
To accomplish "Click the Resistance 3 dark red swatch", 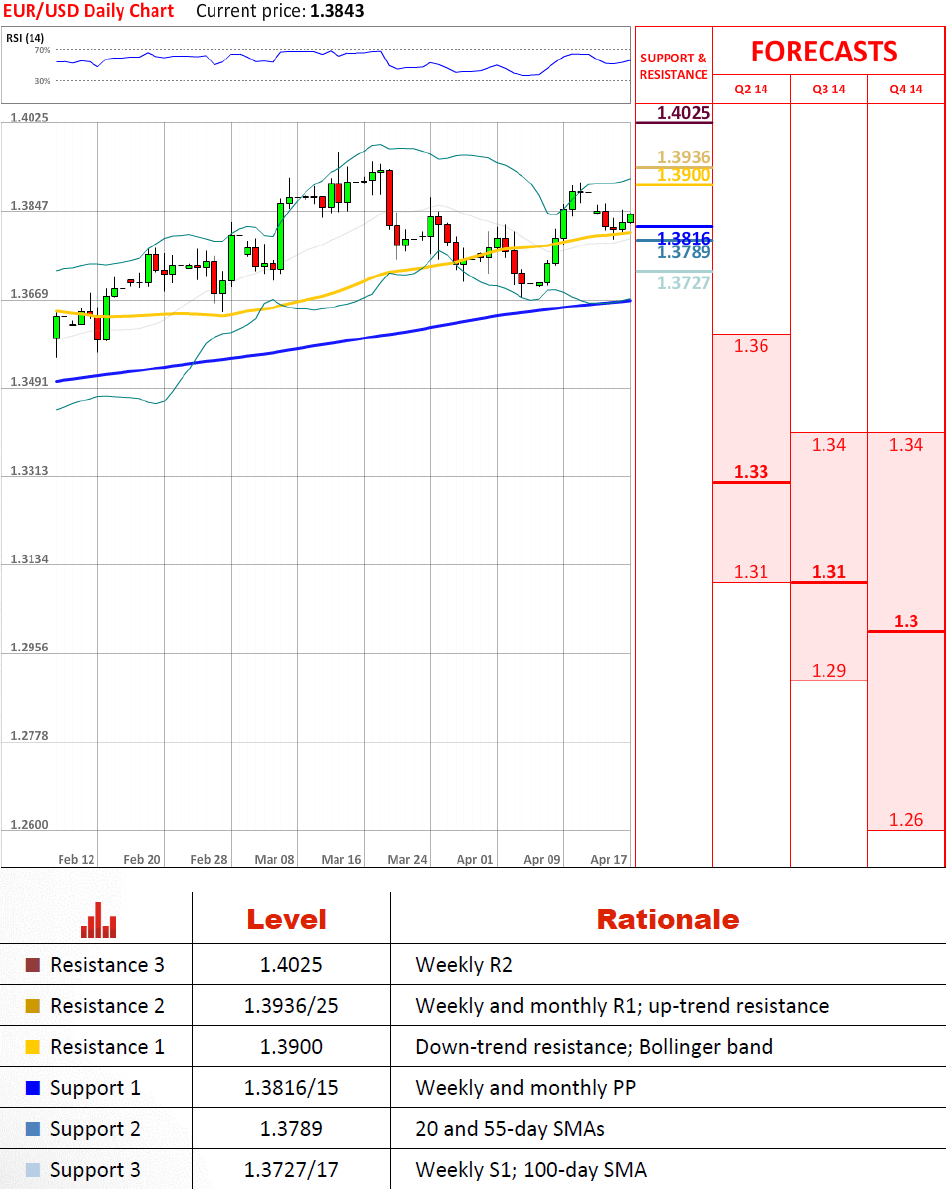I will (33, 965).
